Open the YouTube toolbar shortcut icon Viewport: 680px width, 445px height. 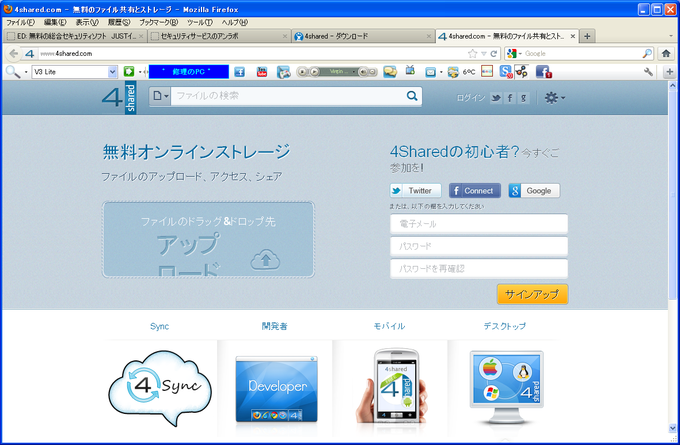(x=262, y=72)
